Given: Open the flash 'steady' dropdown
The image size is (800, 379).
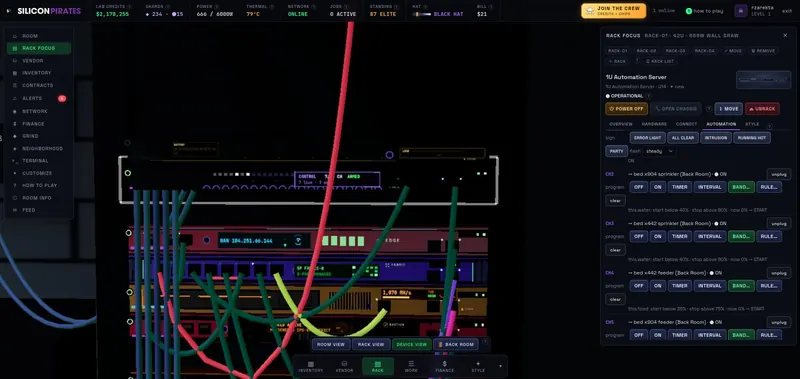Looking at the screenshot, I should pyautogui.click(x=659, y=151).
